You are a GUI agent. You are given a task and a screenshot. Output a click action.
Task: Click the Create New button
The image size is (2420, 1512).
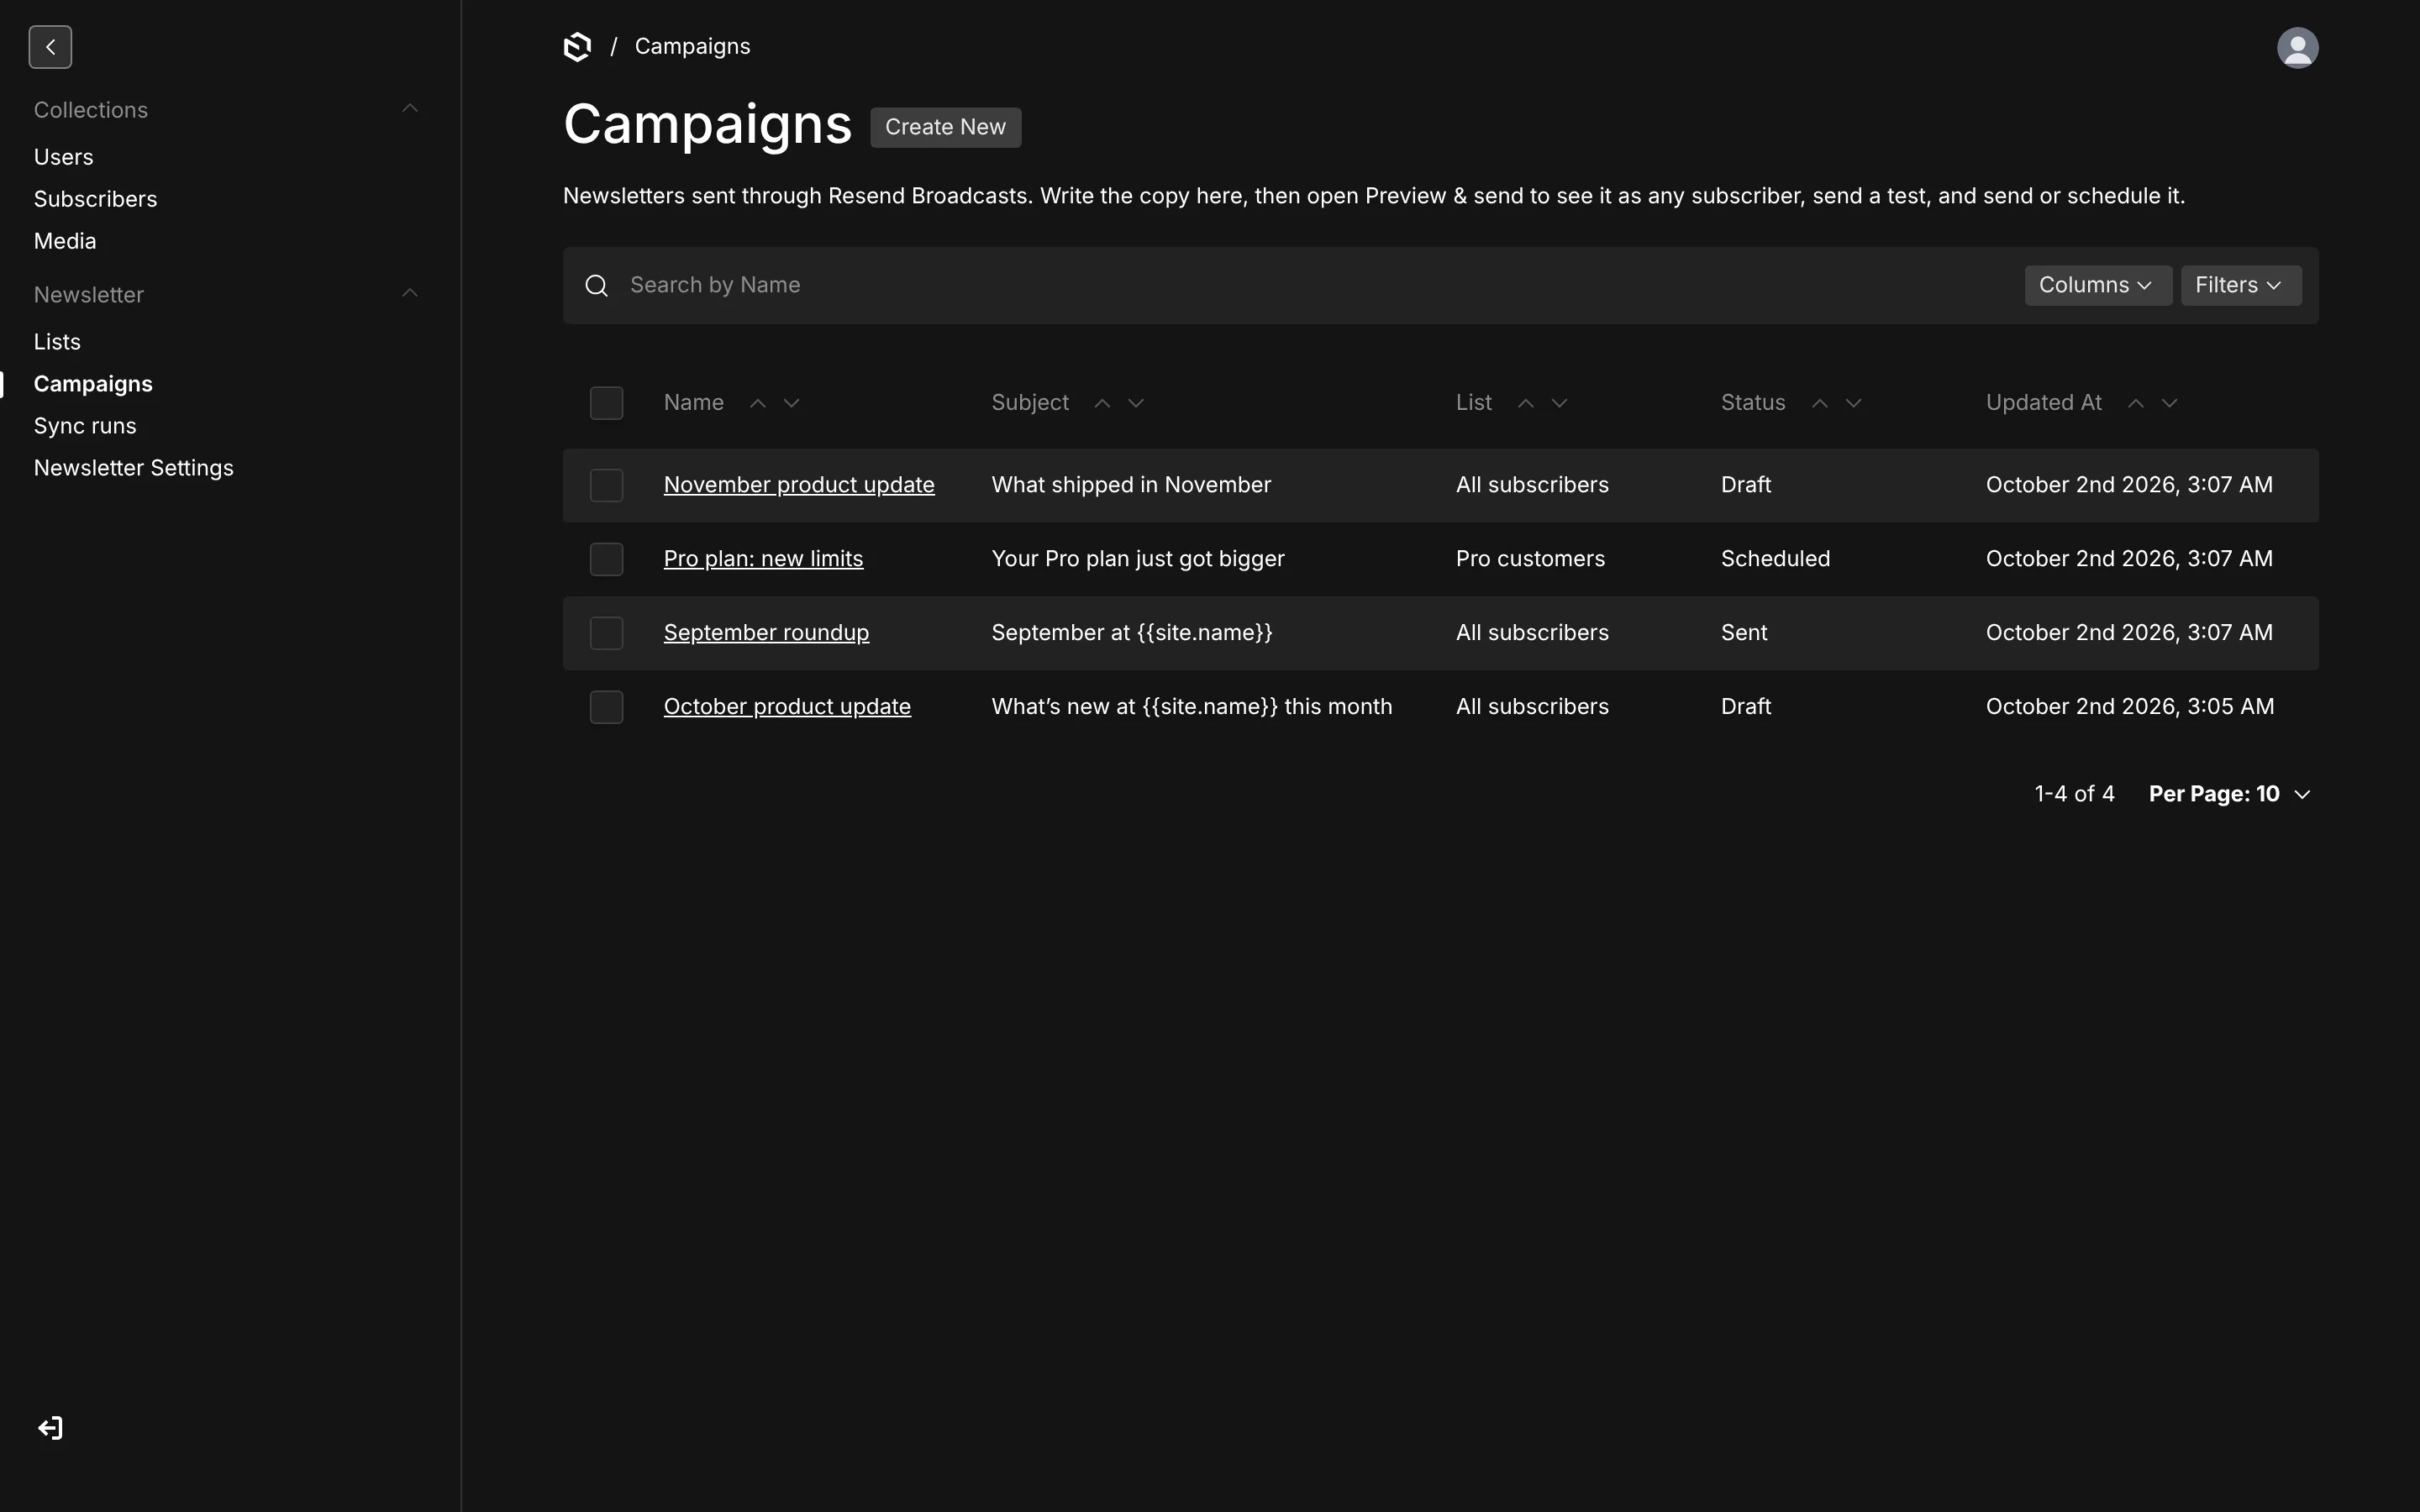[x=945, y=127]
